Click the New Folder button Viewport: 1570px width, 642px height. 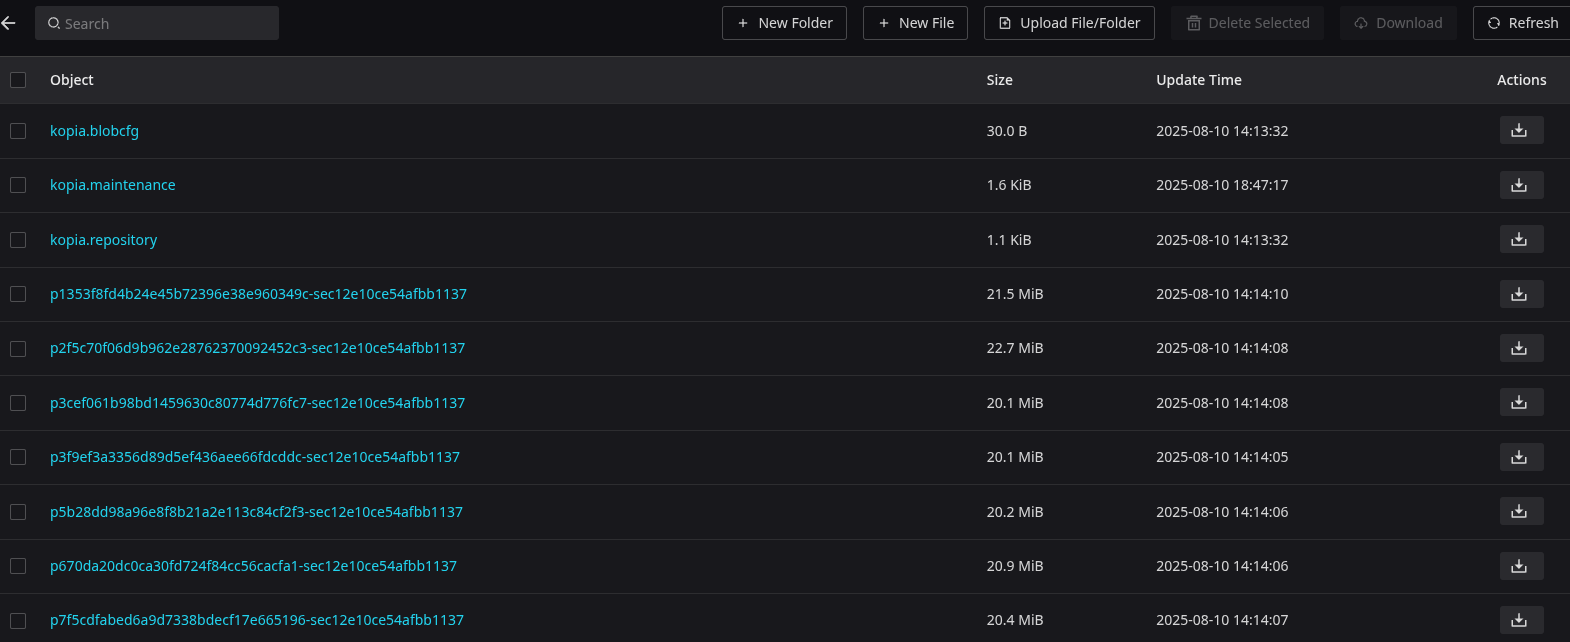pyautogui.click(x=784, y=23)
